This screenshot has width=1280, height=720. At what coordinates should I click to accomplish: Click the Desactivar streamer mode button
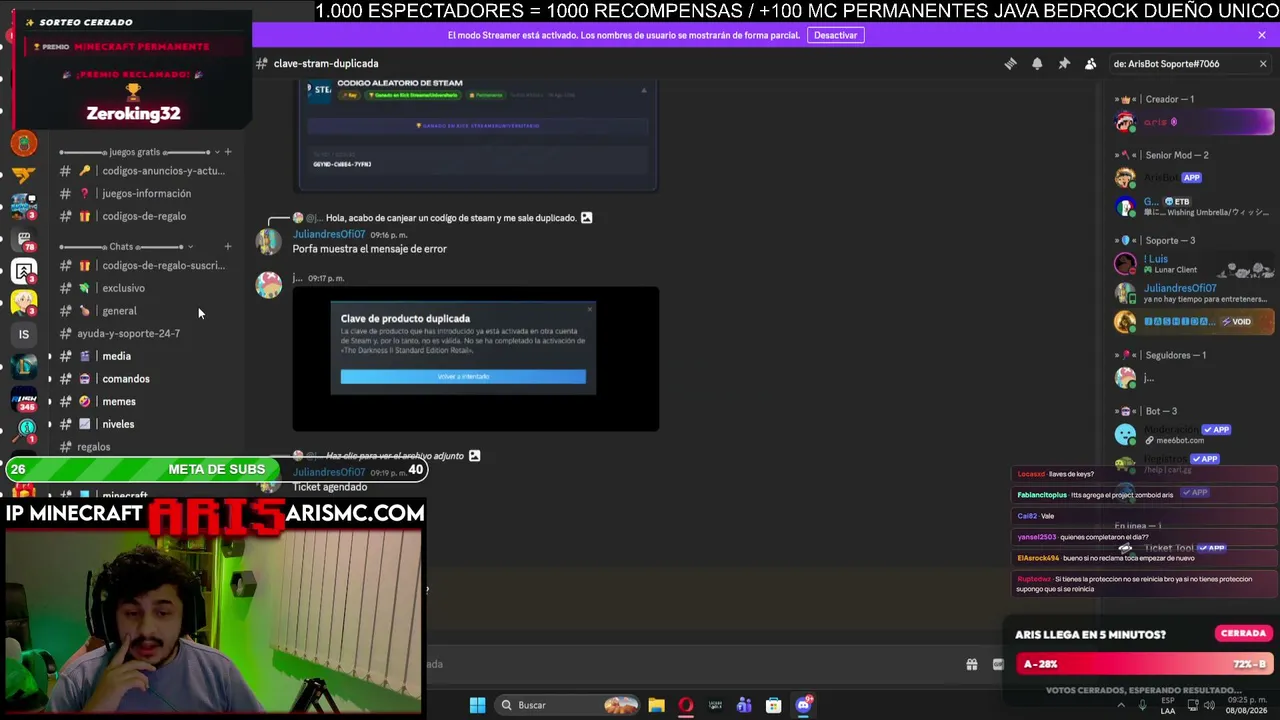(x=835, y=35)
